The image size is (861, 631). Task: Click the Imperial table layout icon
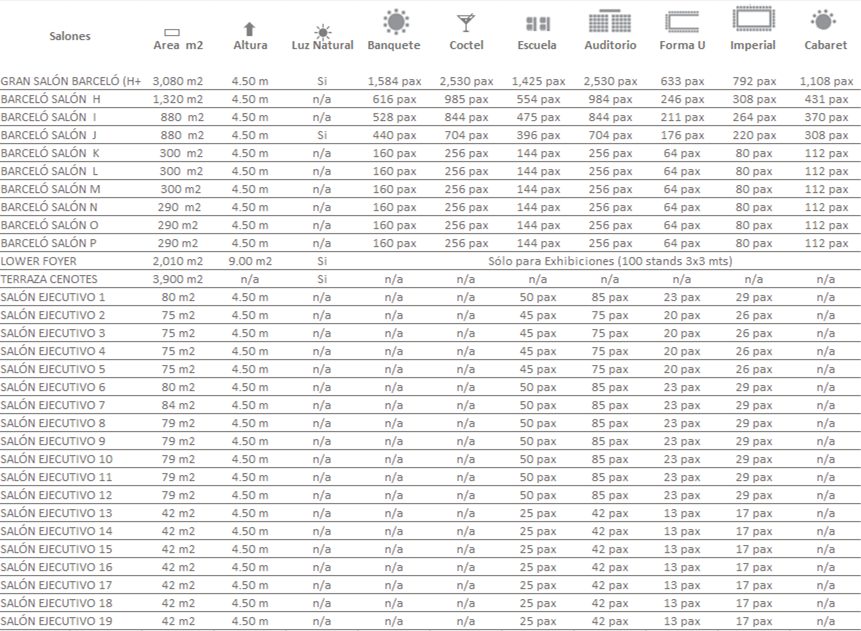click(753, 18)
